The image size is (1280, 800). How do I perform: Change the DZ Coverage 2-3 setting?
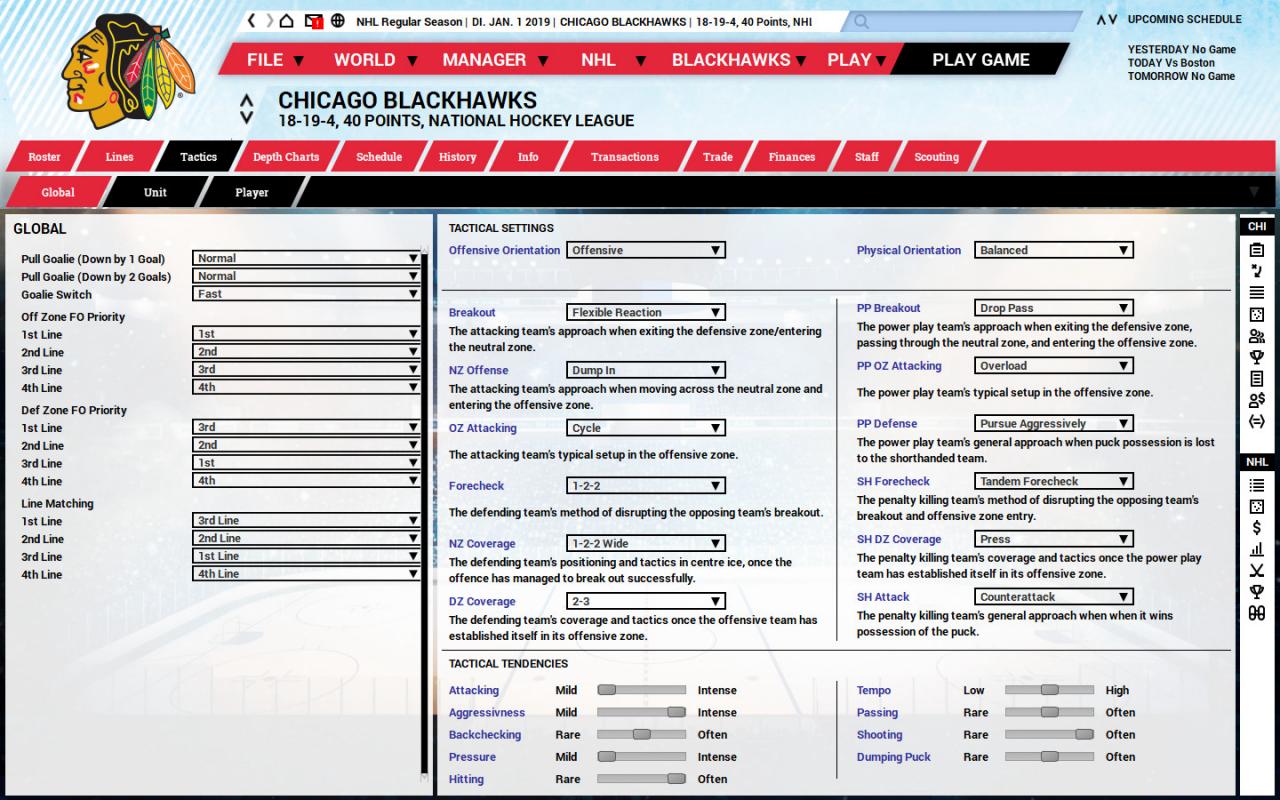click(646, 600)
